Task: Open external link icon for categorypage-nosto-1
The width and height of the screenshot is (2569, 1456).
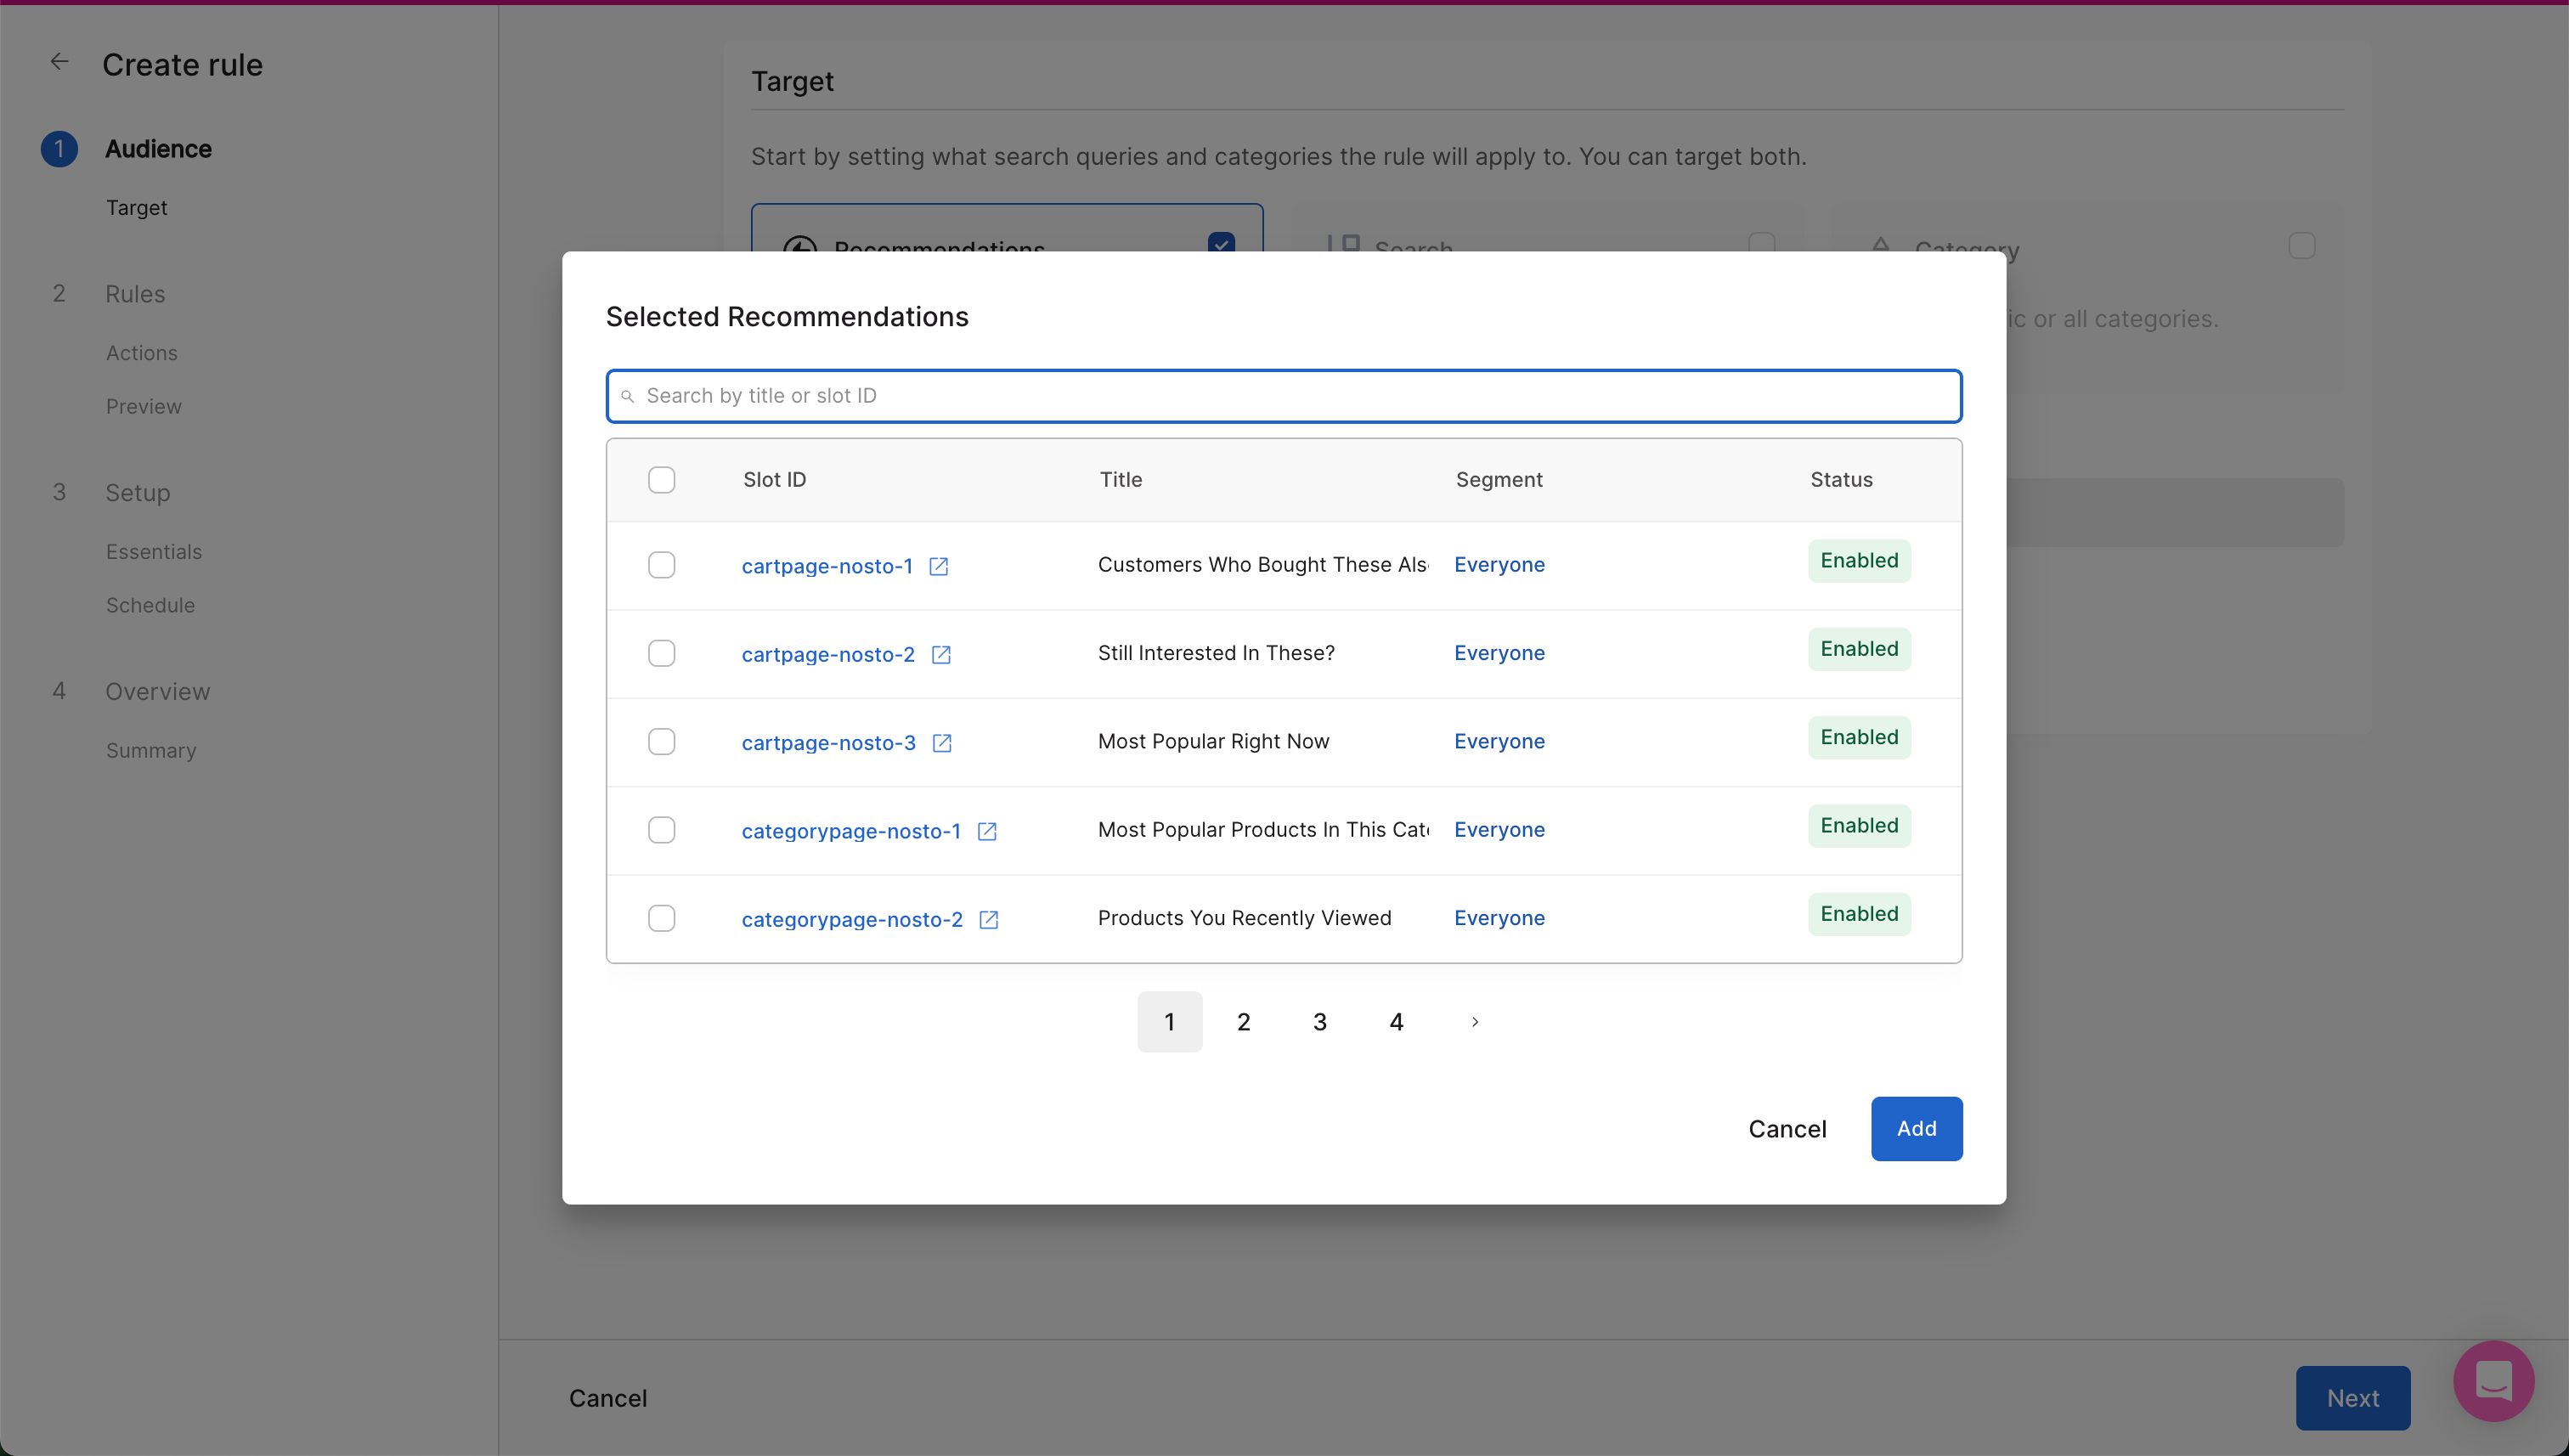Action: pos(986,831)
